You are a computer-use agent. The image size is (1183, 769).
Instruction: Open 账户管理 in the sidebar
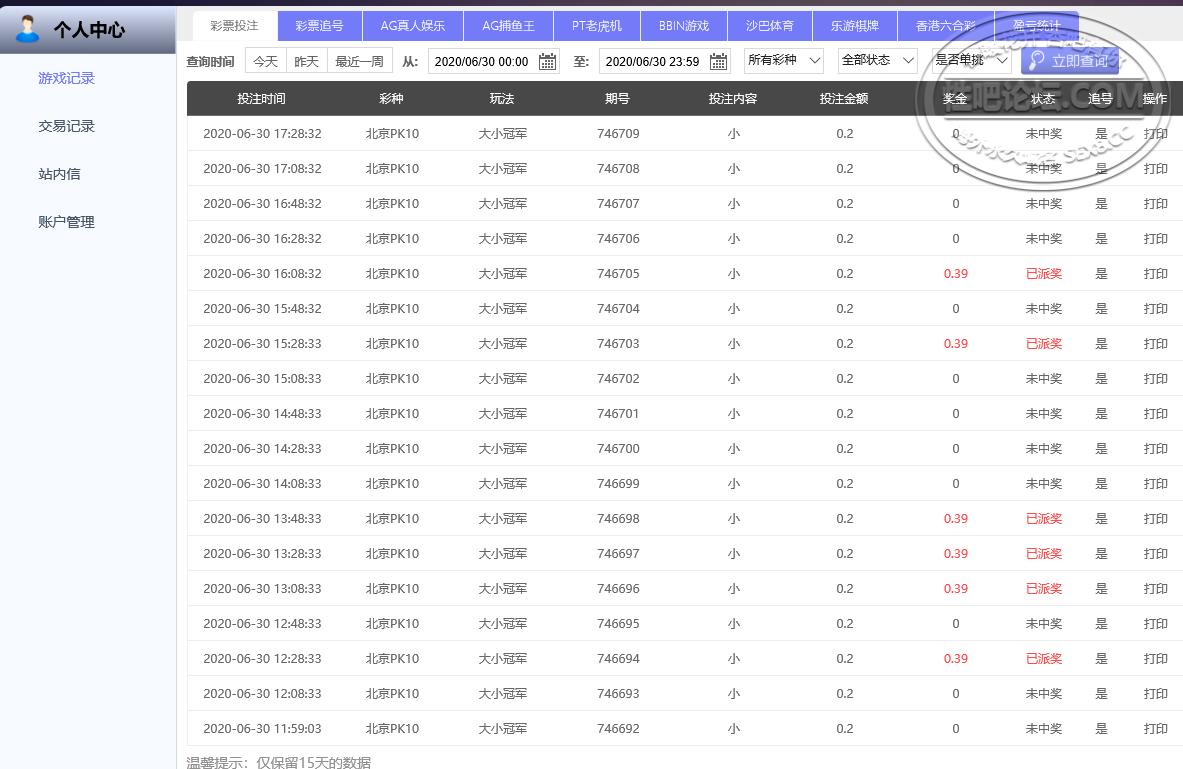point(66,222)
